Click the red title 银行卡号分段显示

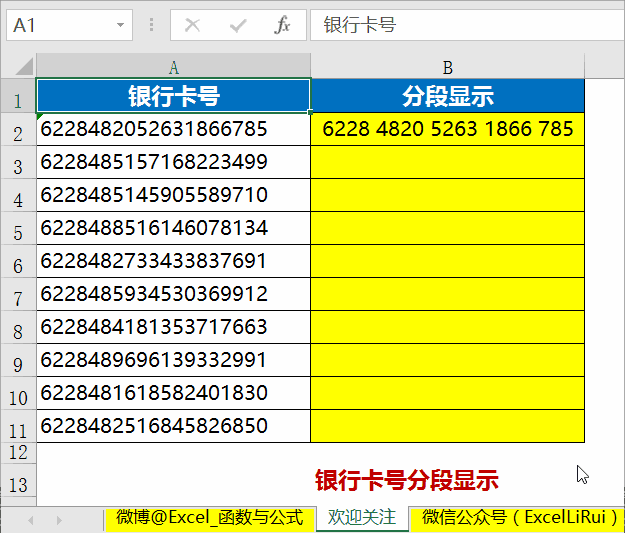coord(407,480)
